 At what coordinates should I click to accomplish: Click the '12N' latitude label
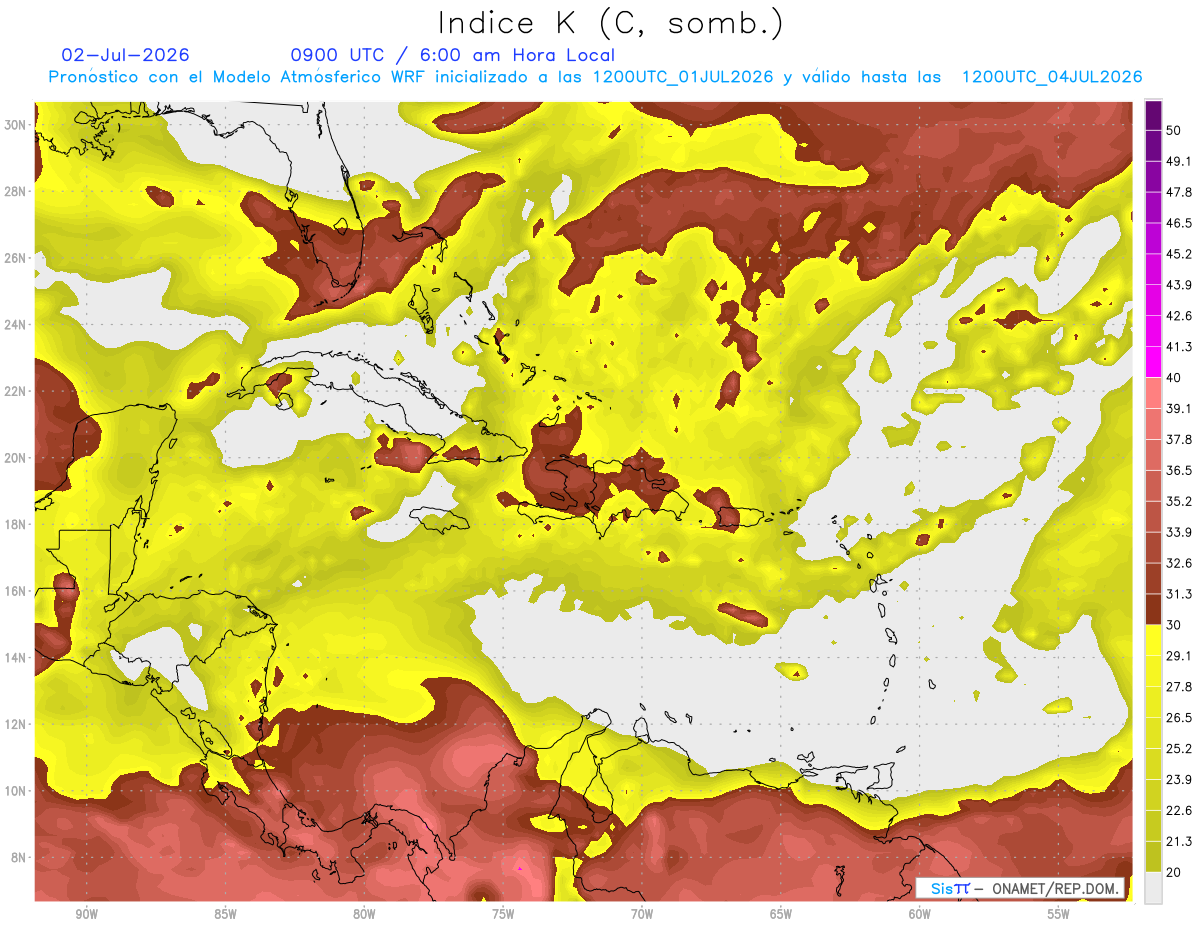coord(15,724)
